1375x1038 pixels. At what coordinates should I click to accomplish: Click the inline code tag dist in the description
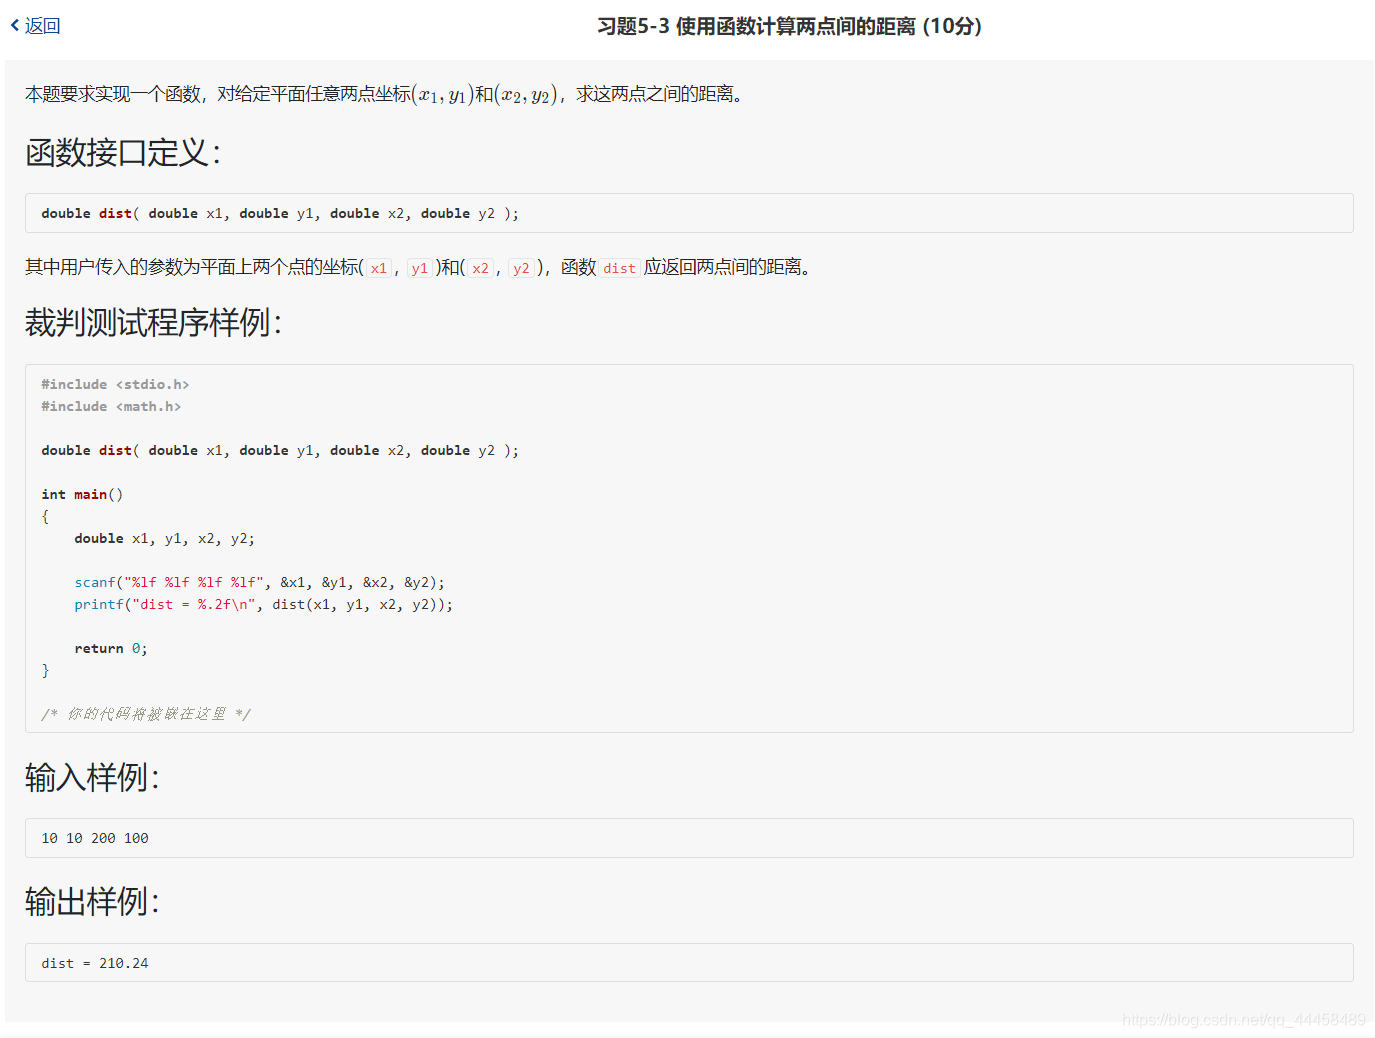click(619, 268)
